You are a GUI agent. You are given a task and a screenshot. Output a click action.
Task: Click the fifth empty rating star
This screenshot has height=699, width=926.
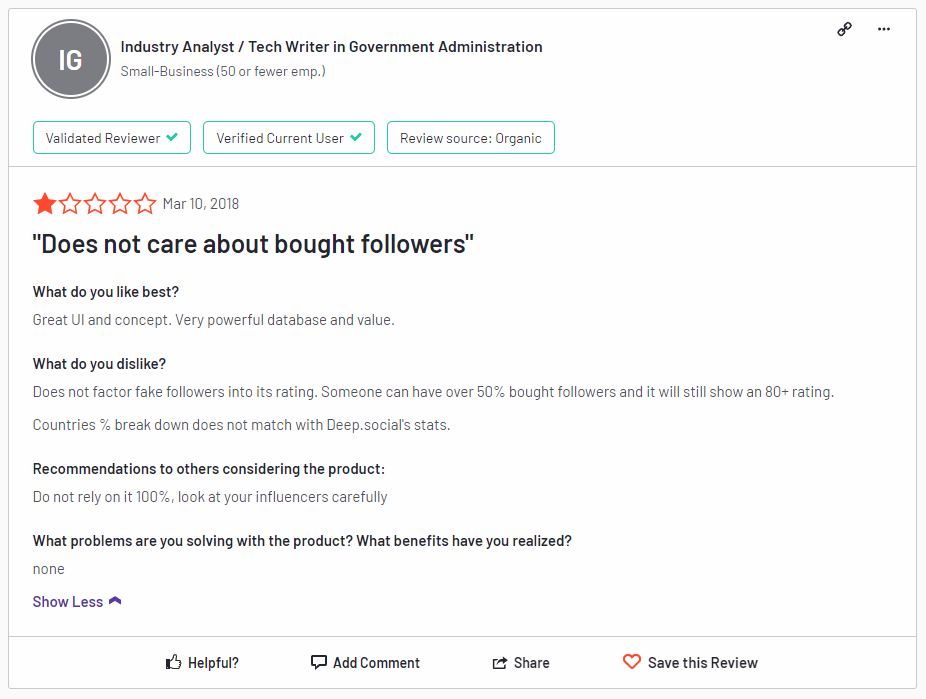[145, 204]
